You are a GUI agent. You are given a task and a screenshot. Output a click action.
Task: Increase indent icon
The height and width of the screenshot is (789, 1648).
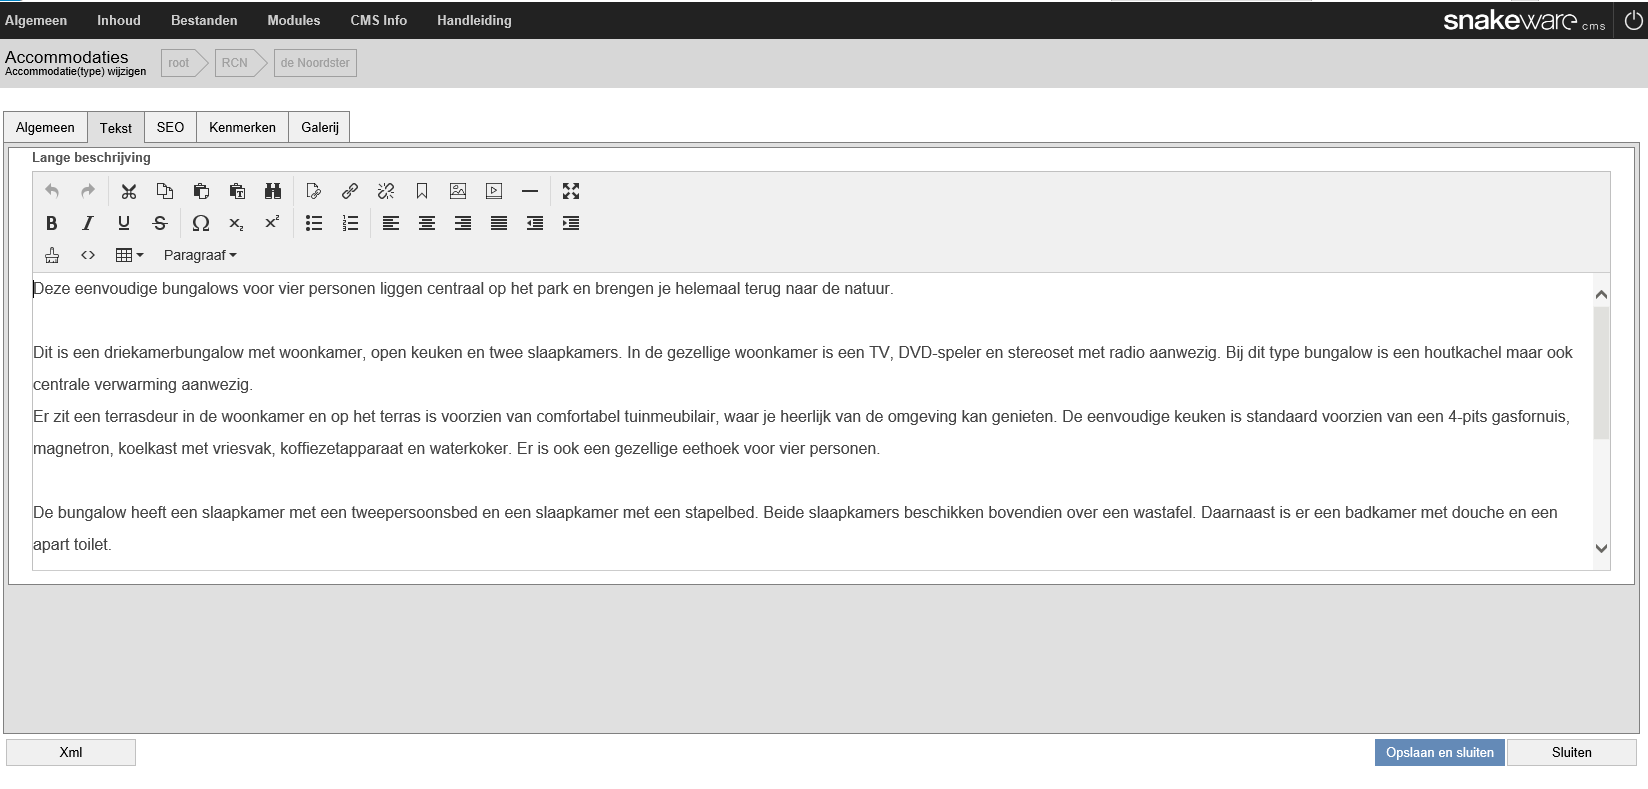(571, 223)
